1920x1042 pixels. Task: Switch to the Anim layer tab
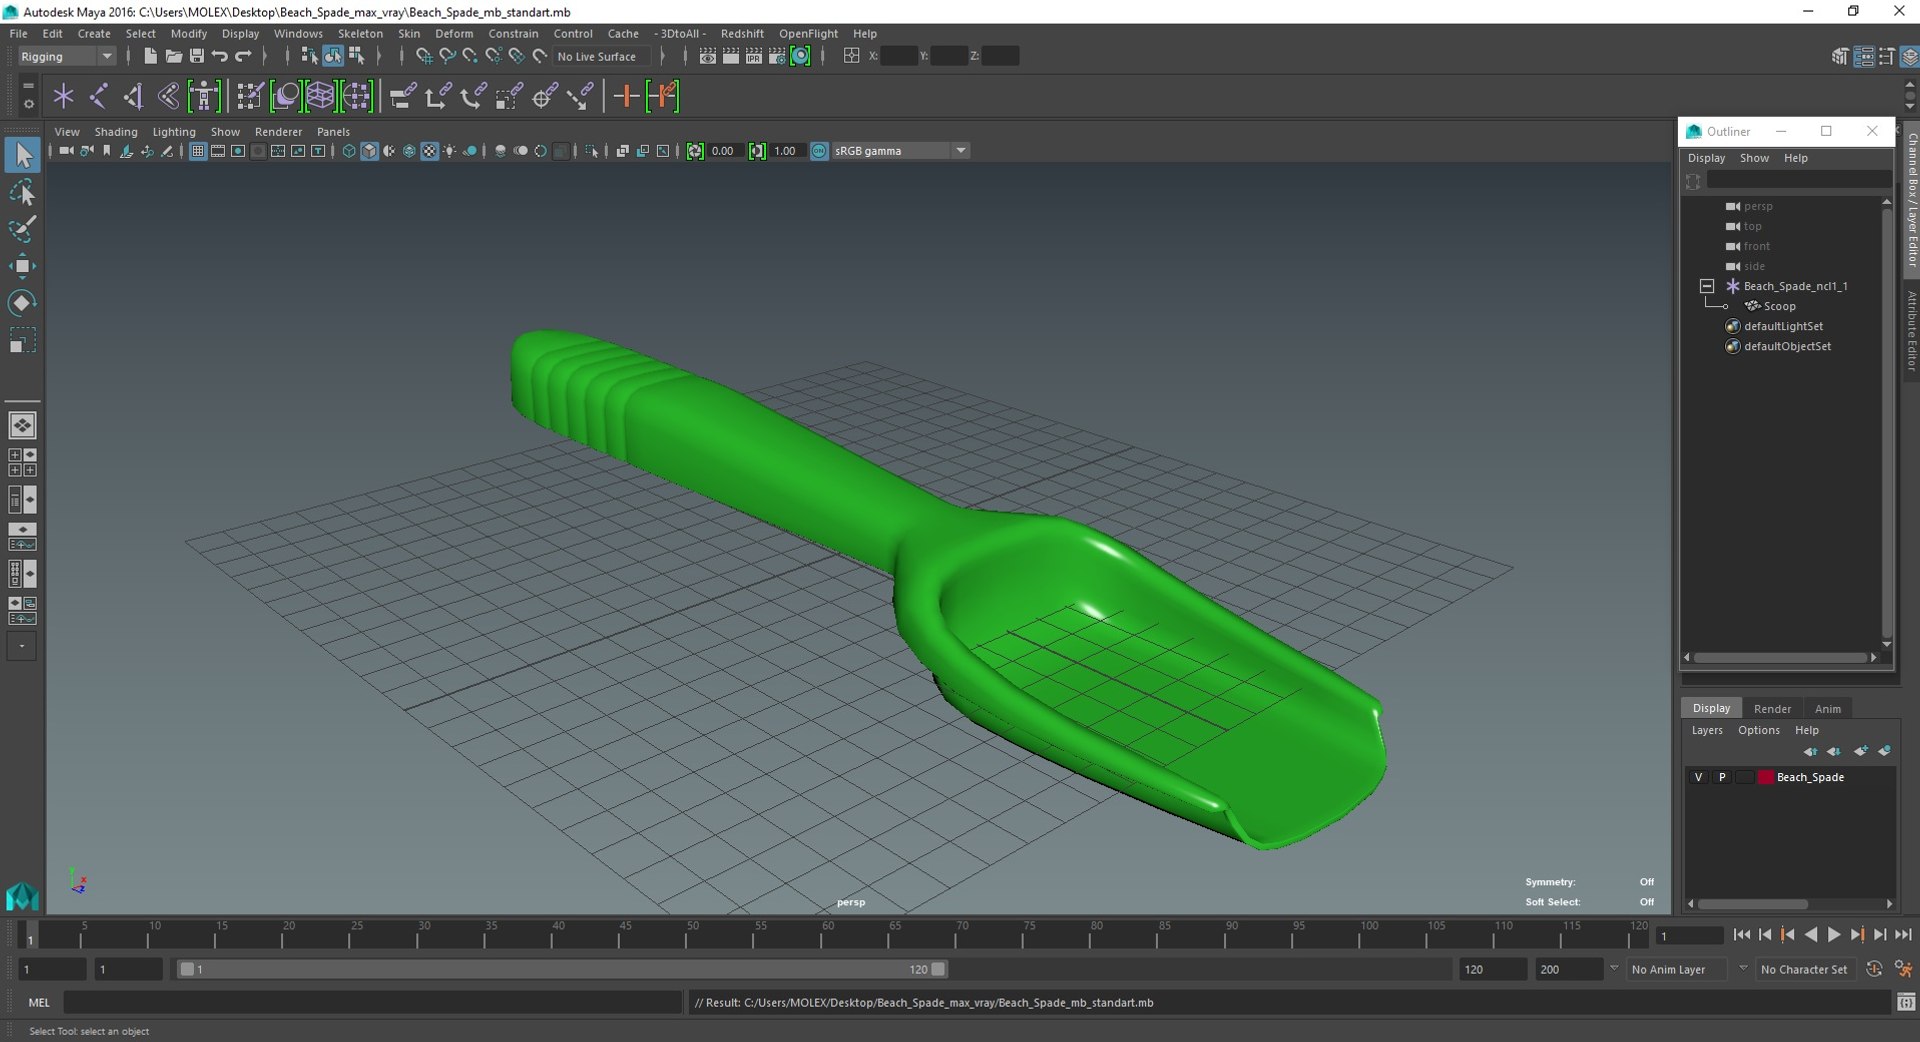pos(1827,708)
